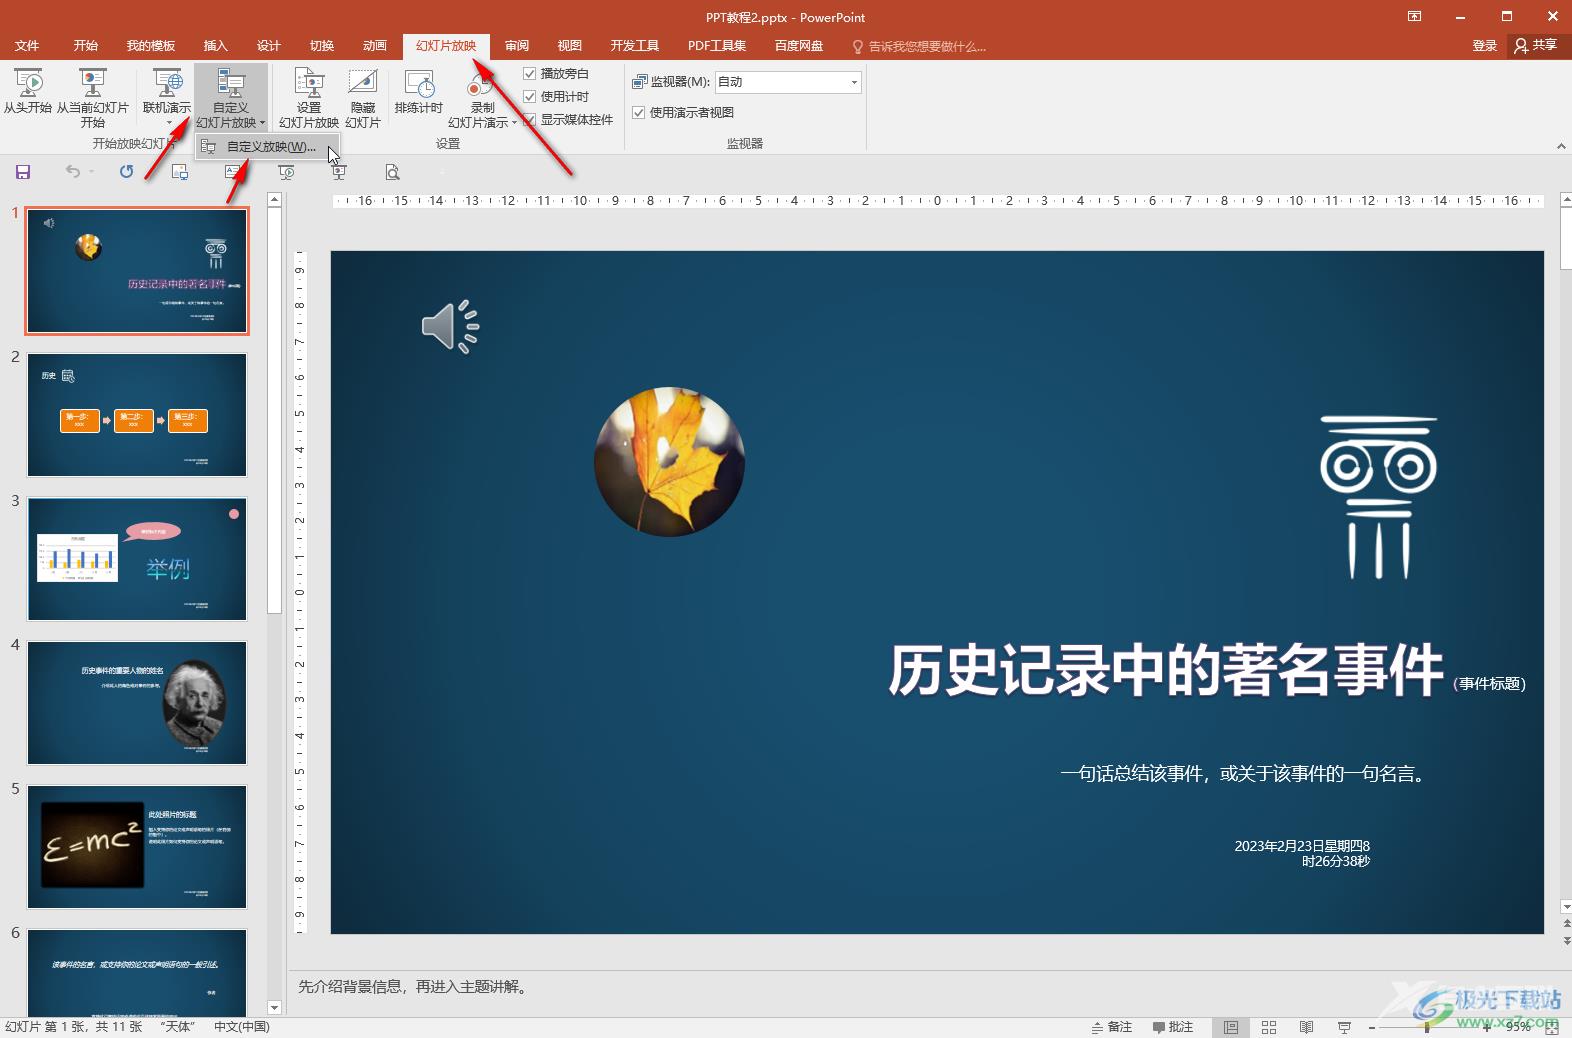Screen dimensions: 1572x1038
Task: Open the 开始 tab
Action: coord(85,45)
